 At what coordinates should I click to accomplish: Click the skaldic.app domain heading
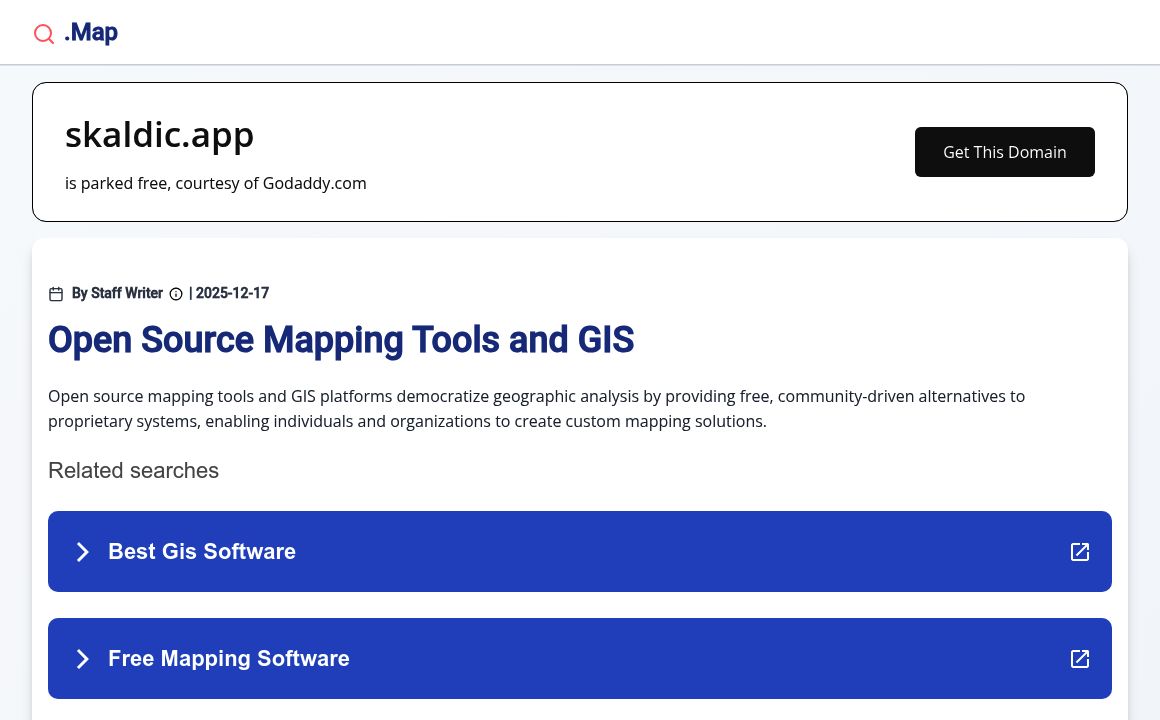click(x=159, y=135)
